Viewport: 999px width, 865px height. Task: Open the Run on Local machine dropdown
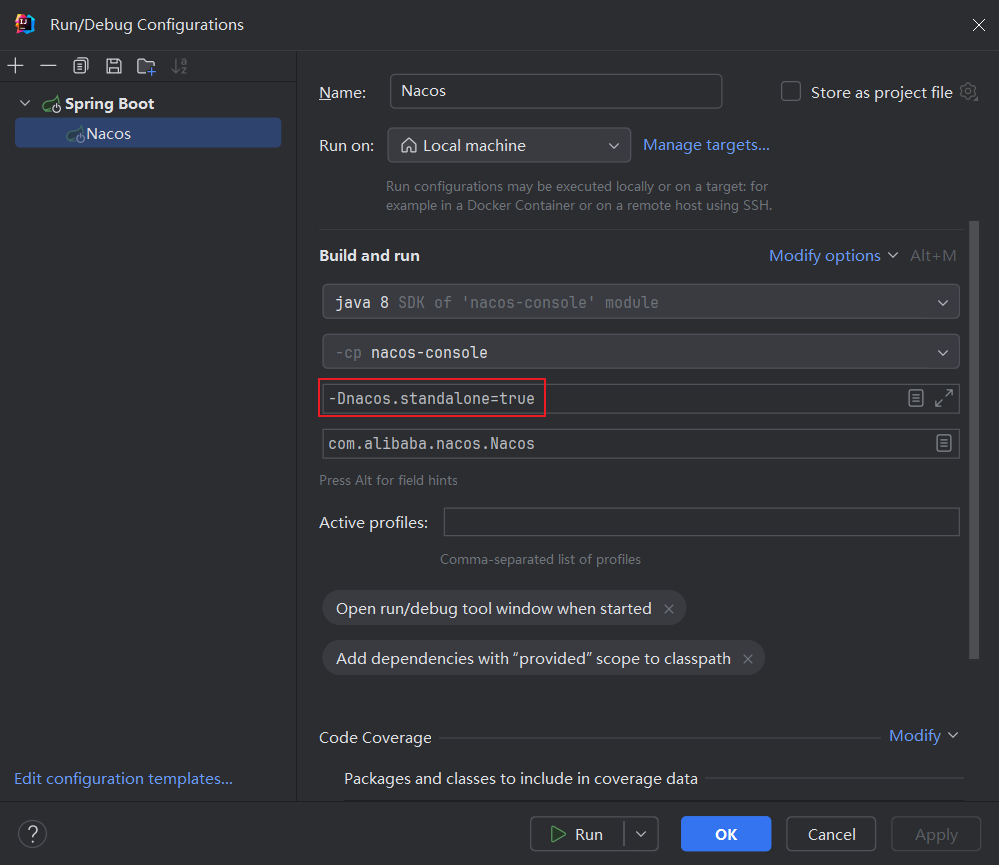(x=509, y=145)
